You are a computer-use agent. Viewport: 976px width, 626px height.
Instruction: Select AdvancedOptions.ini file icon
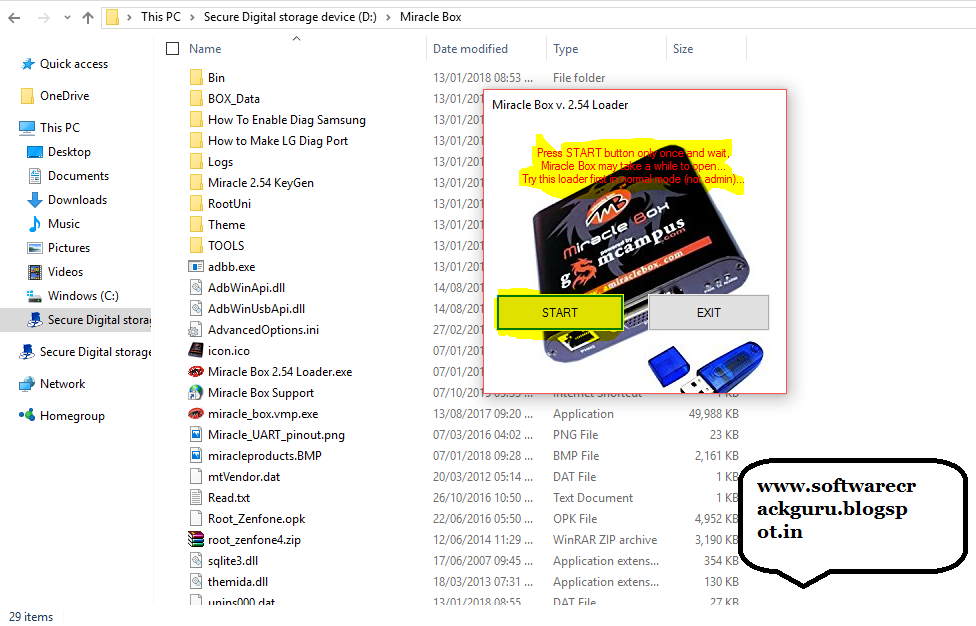coord(196,330)
